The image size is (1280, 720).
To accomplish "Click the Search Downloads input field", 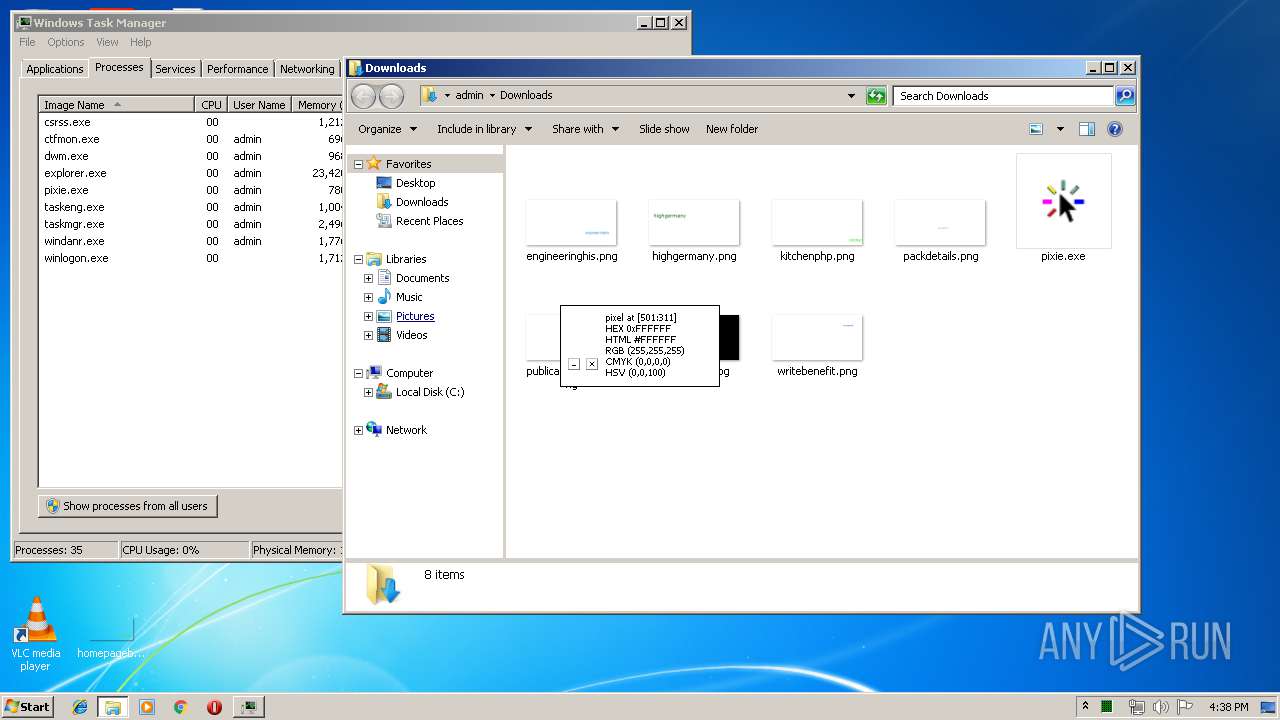I will [1003, 96].
